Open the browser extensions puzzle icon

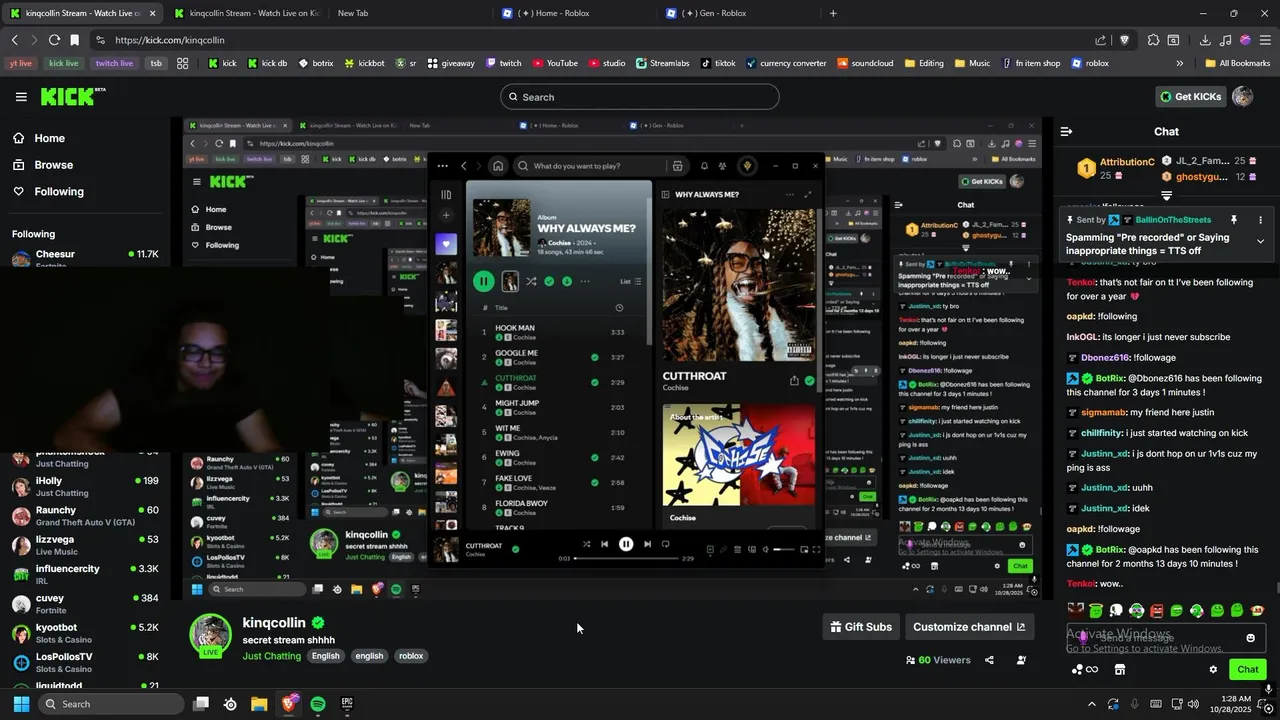point(1154,40)
